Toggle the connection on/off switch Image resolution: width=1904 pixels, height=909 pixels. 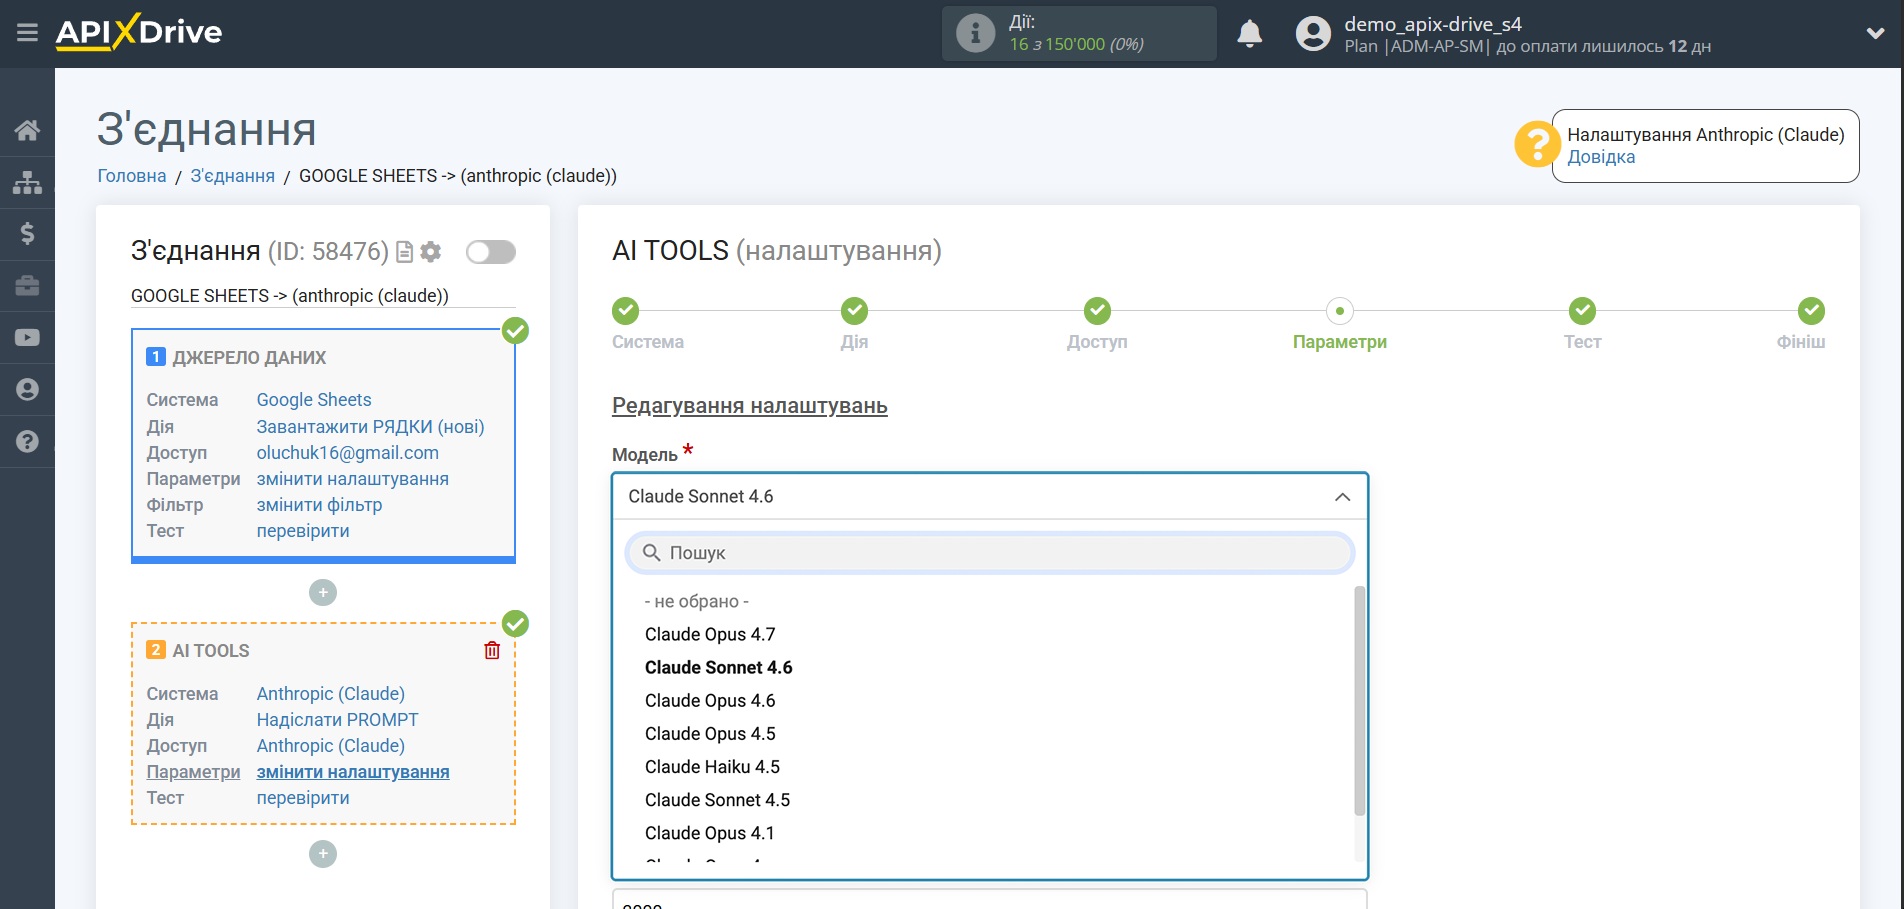point(491,252)
